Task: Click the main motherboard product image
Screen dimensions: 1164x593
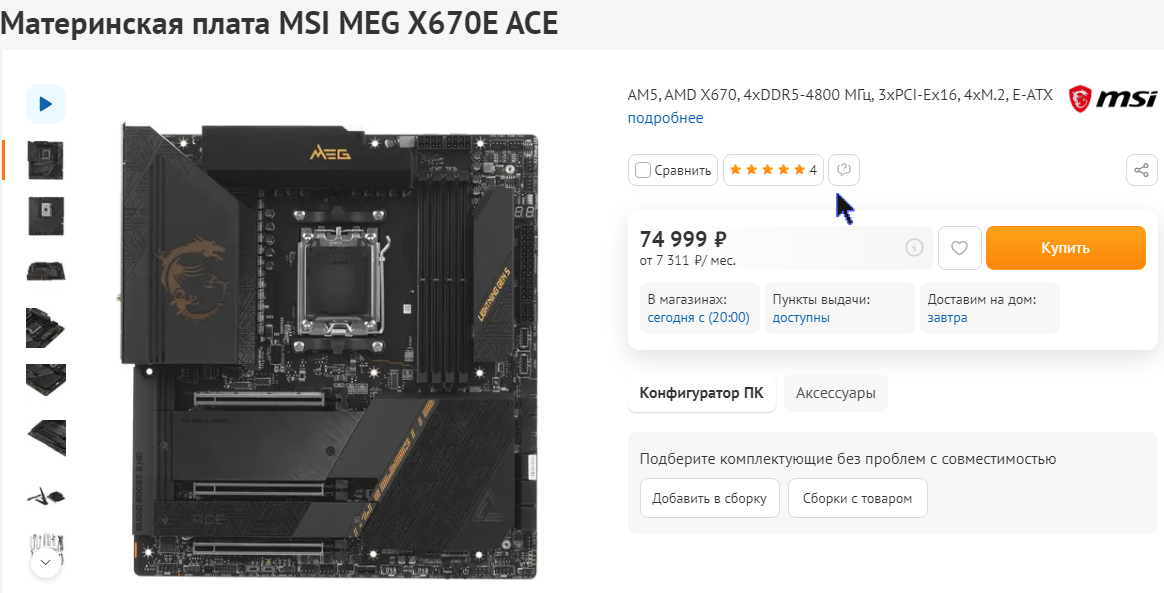Action: (329, 350)
